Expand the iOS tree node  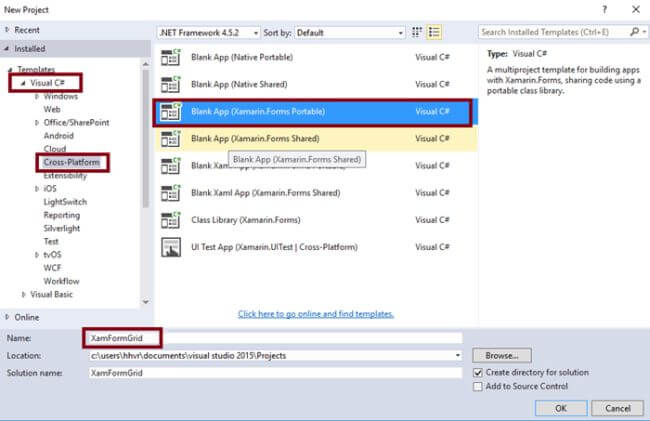pos(37,189)
